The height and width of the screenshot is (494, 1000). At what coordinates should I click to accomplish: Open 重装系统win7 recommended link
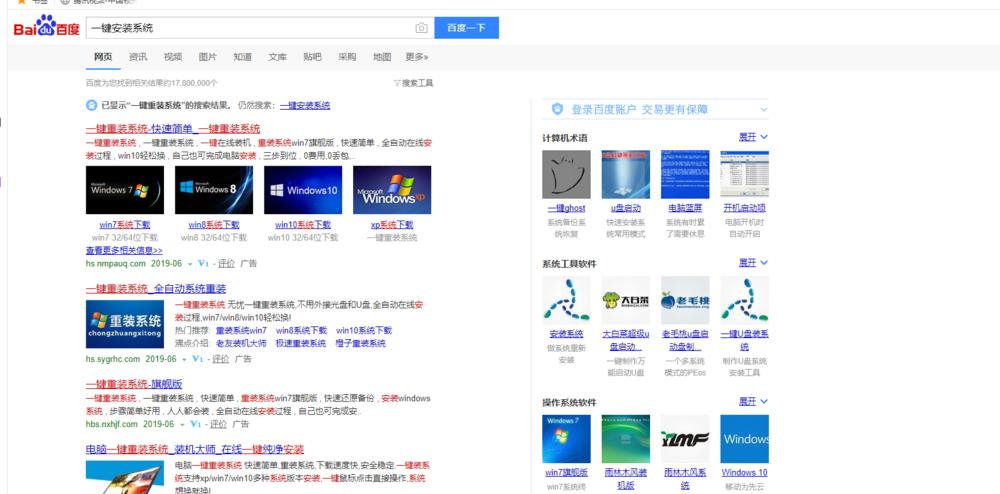coord(241,331)
